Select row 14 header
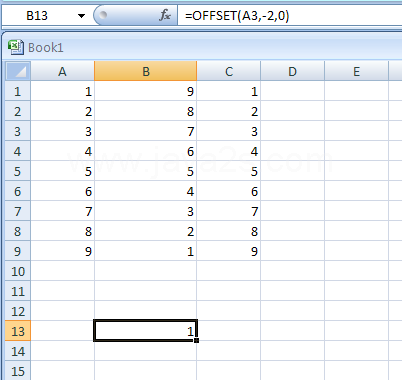 pos(18,351)
